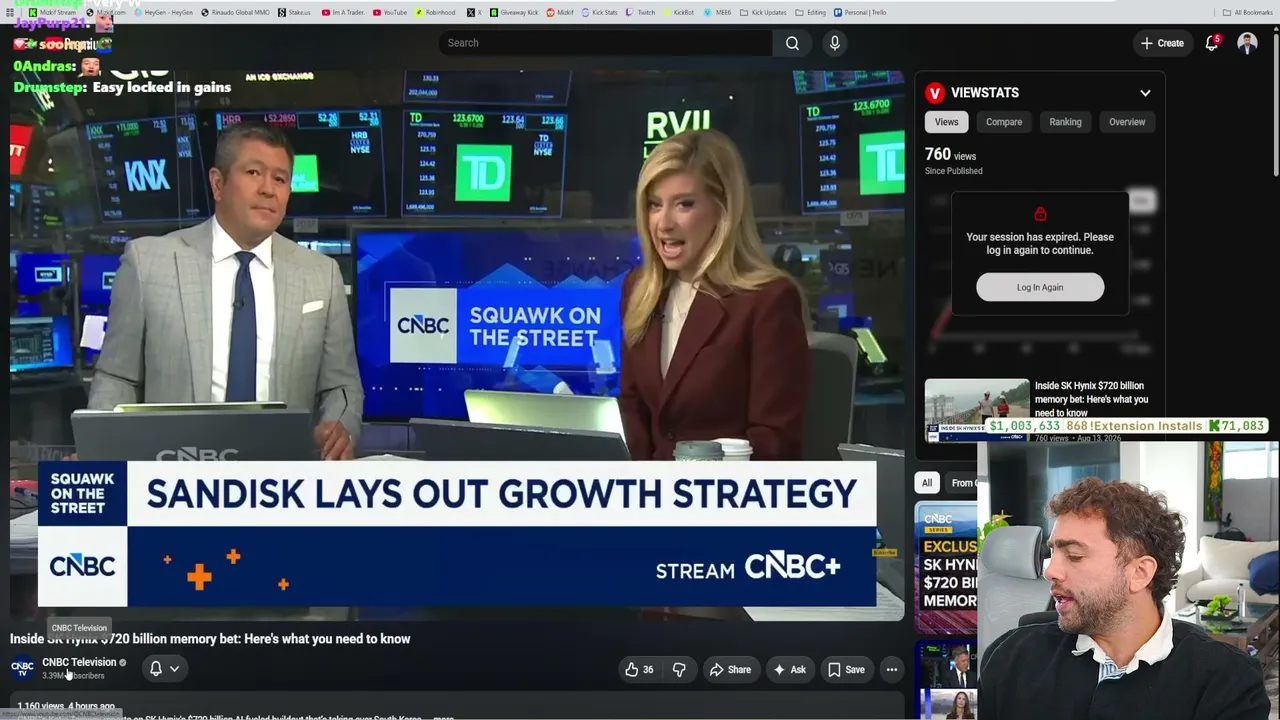Open the KickBot bookmark
Viewport: 1280px width, 720px height.
(678, 12)
